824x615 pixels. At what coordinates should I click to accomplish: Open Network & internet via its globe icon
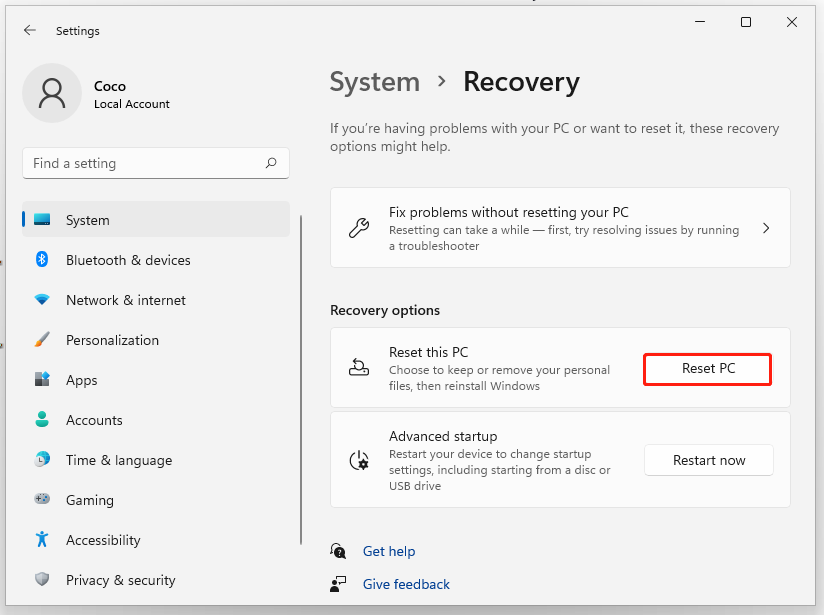(x=41, y=300)
